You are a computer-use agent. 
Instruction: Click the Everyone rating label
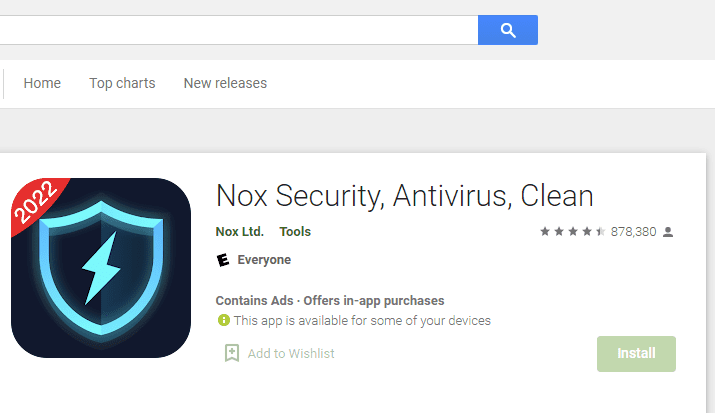point(264,260)
